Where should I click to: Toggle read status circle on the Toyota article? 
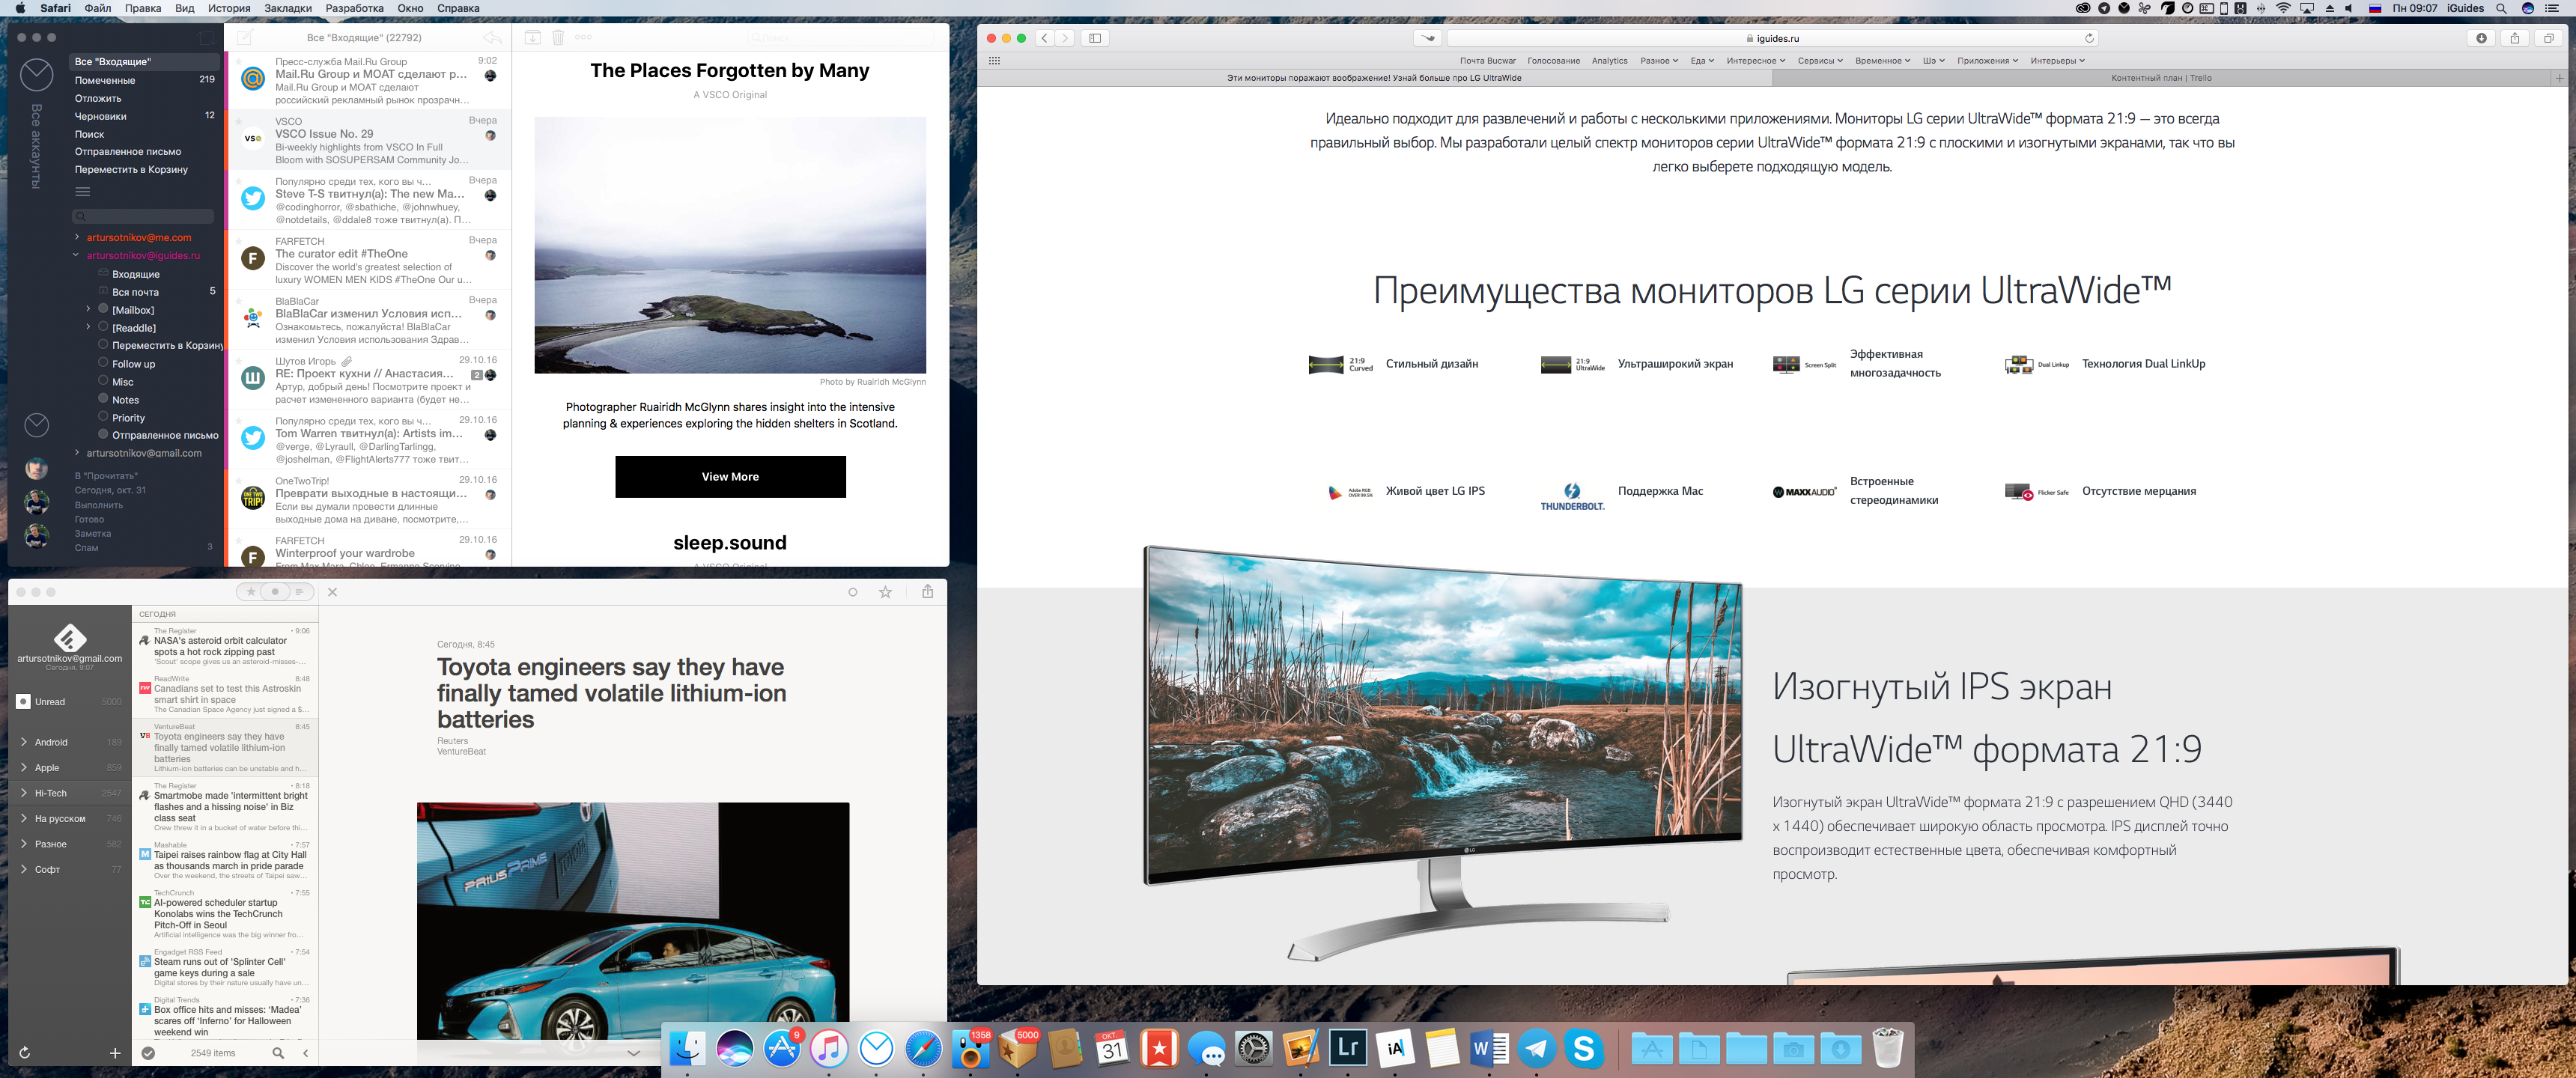853,592
